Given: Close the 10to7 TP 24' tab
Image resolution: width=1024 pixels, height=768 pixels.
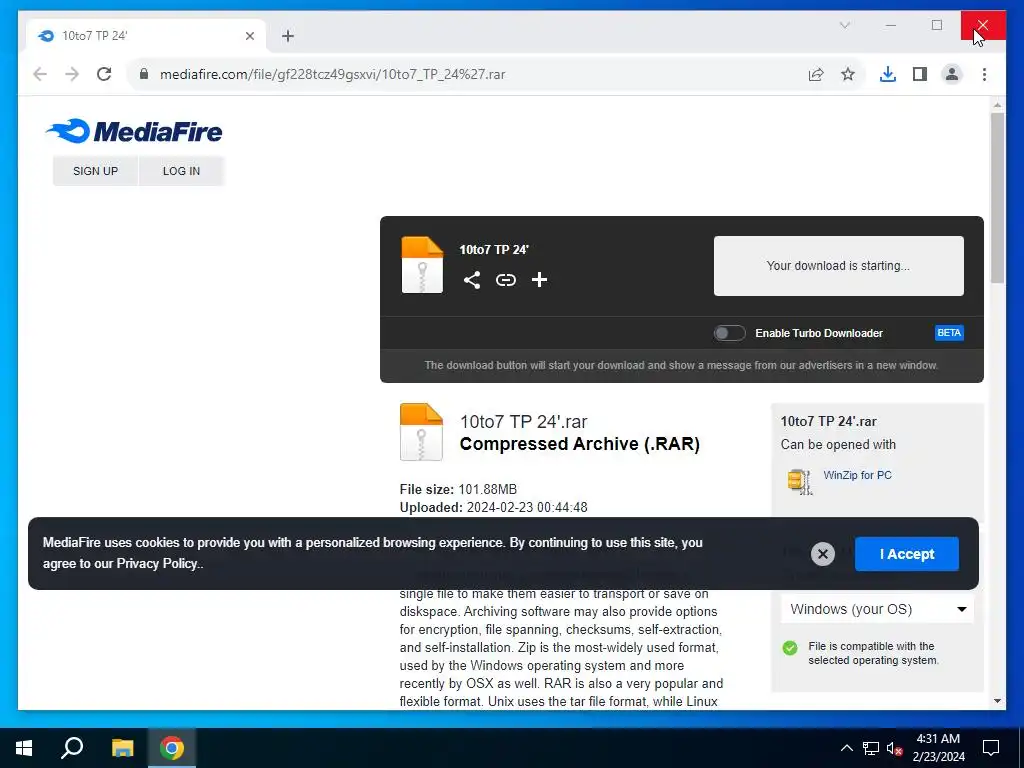Looking at the screenshot, I should coord(249,36).
